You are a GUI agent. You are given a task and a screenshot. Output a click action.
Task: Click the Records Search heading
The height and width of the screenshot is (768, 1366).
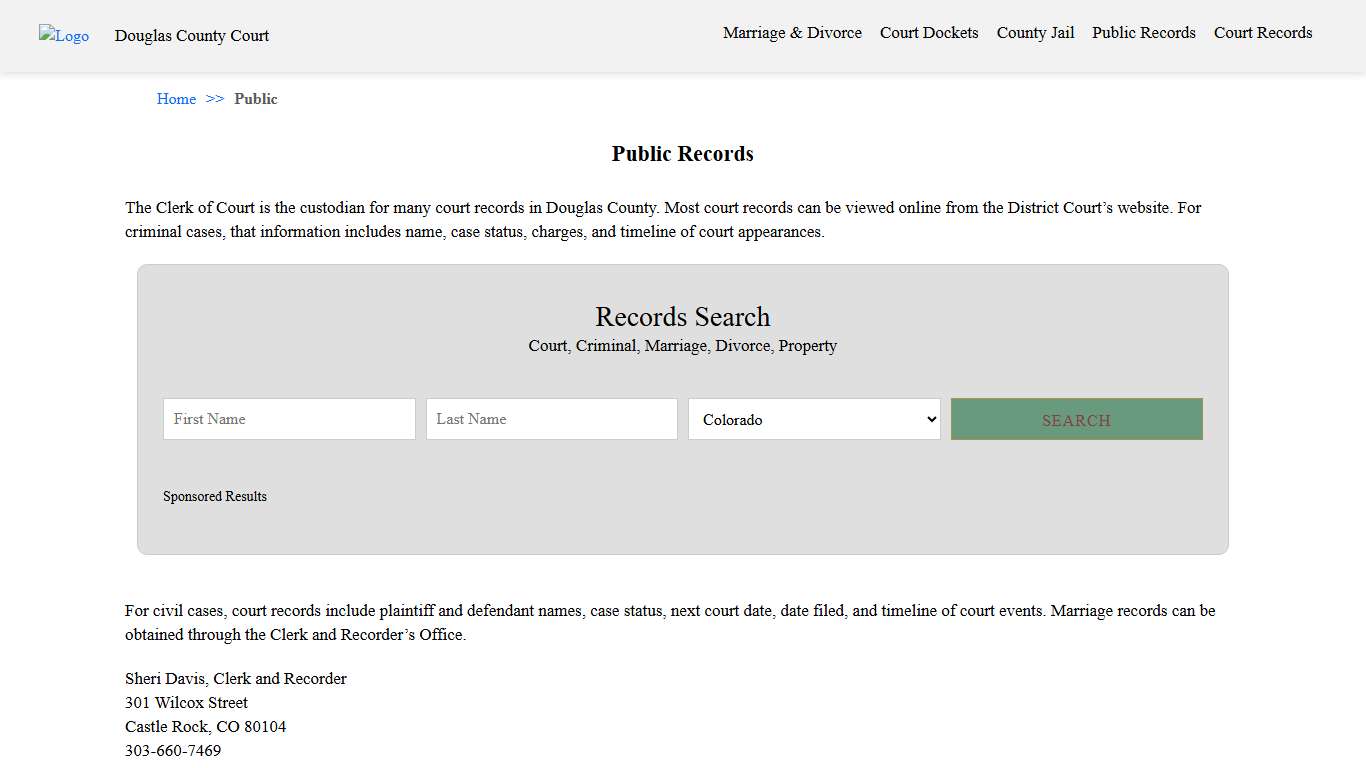(683, 317)
